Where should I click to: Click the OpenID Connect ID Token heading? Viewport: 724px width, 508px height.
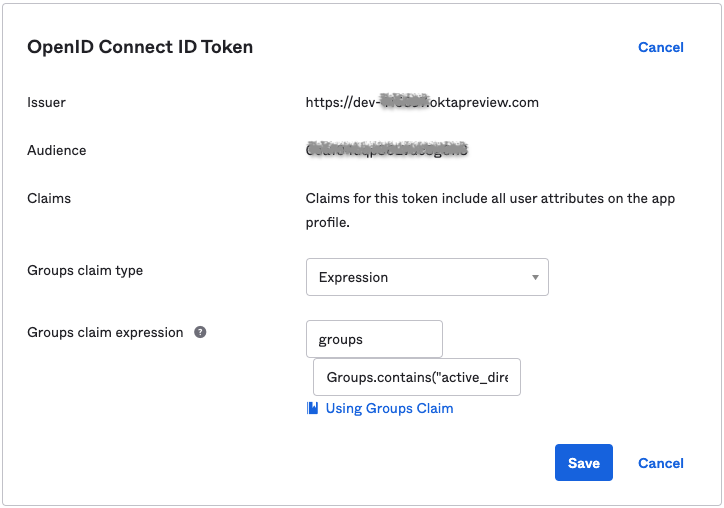coord(140,47)
